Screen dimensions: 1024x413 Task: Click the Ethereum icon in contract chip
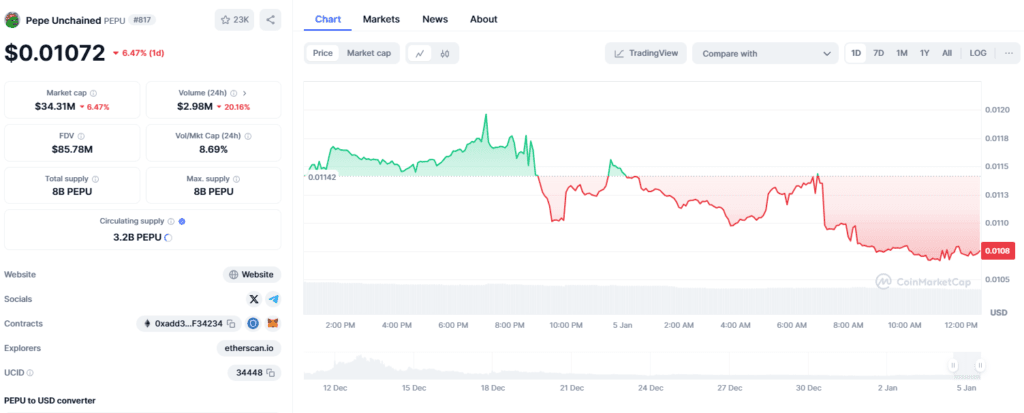click(x=147, y=323)
